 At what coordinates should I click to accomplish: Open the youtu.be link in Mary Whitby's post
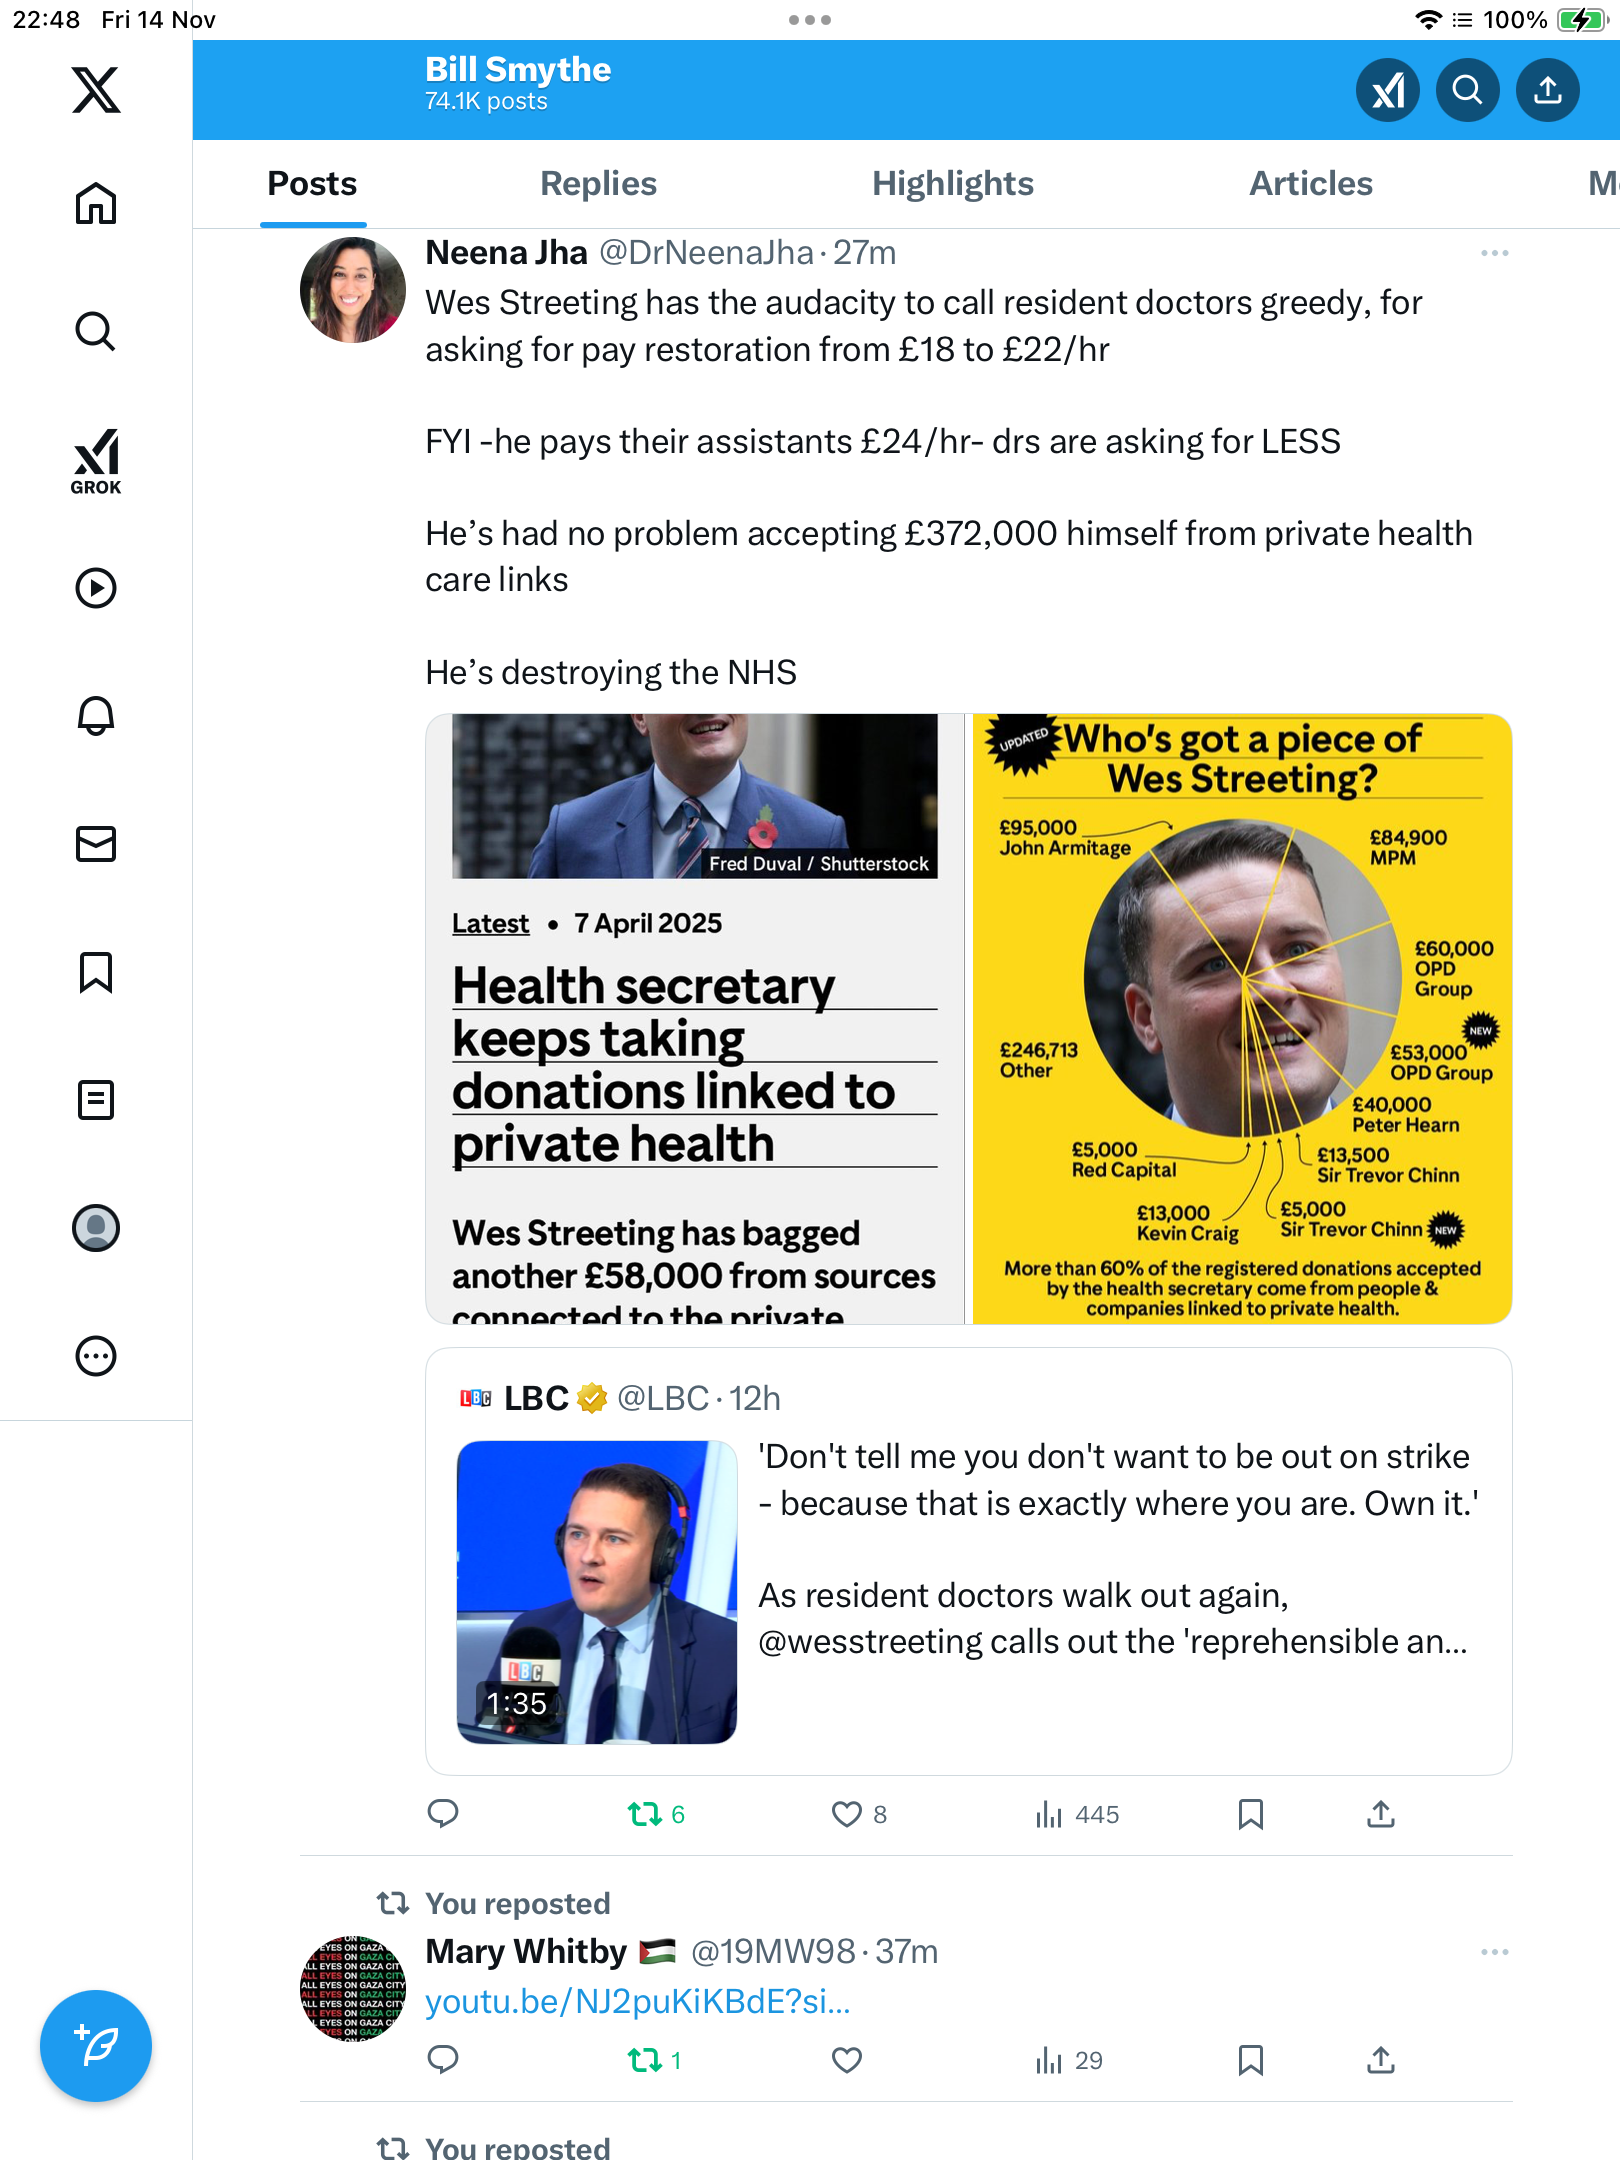[x=637, y=2002]
